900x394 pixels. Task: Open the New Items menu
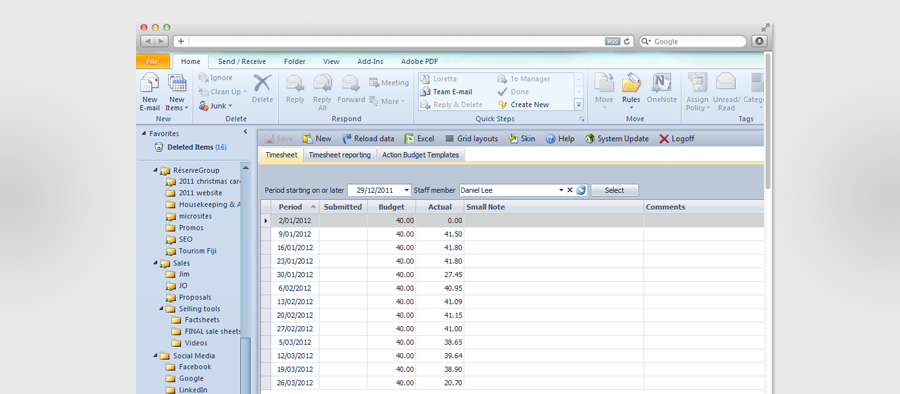(x=177, y=92)
